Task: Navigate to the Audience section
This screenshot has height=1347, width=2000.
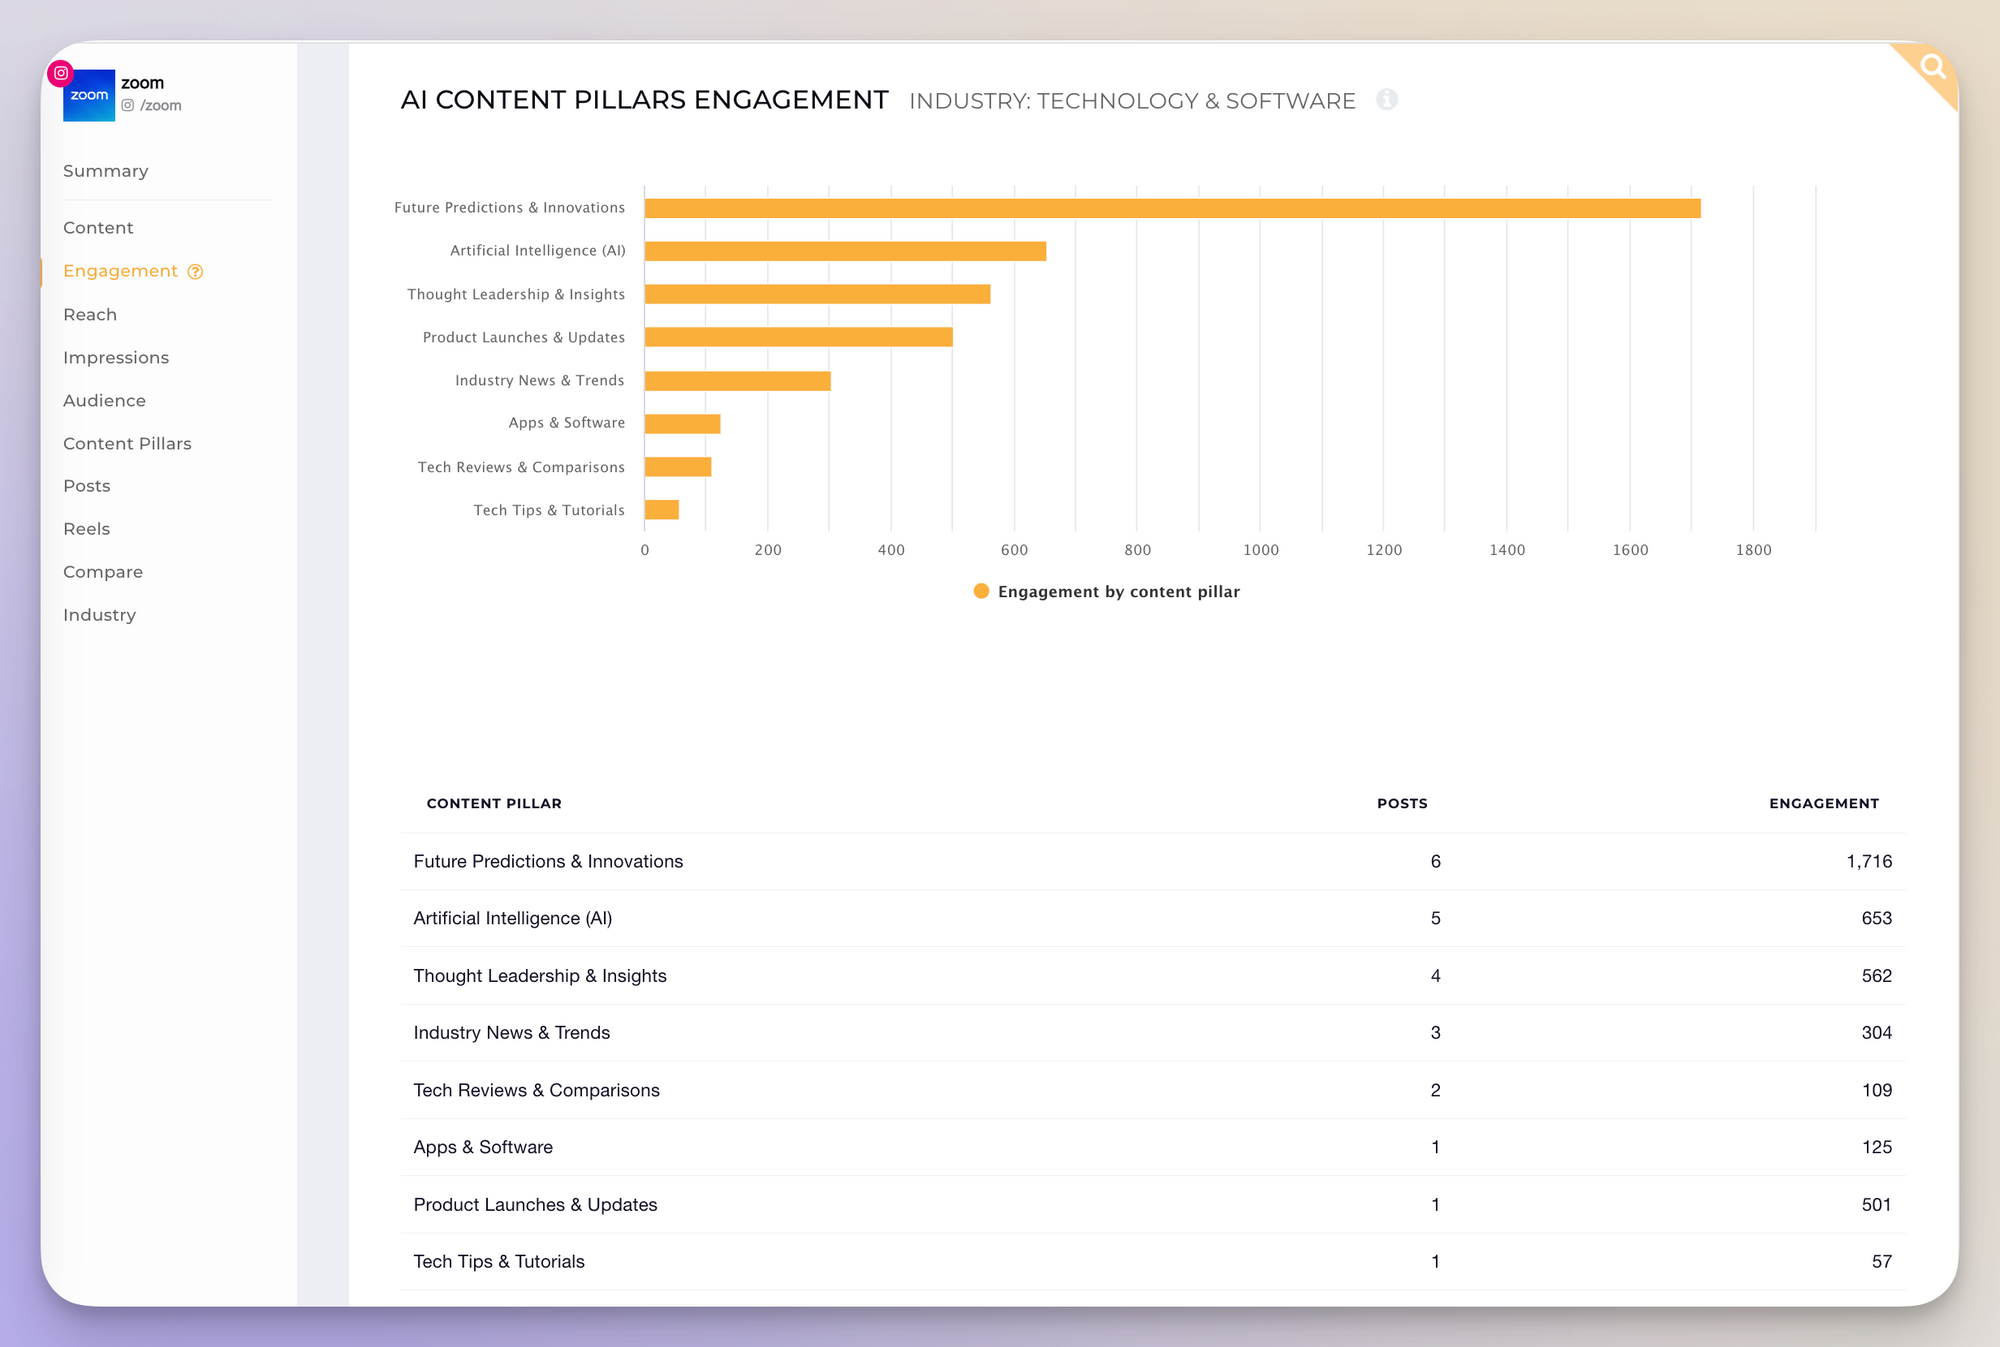Action: pyautogui.click(x=104, y=401)
